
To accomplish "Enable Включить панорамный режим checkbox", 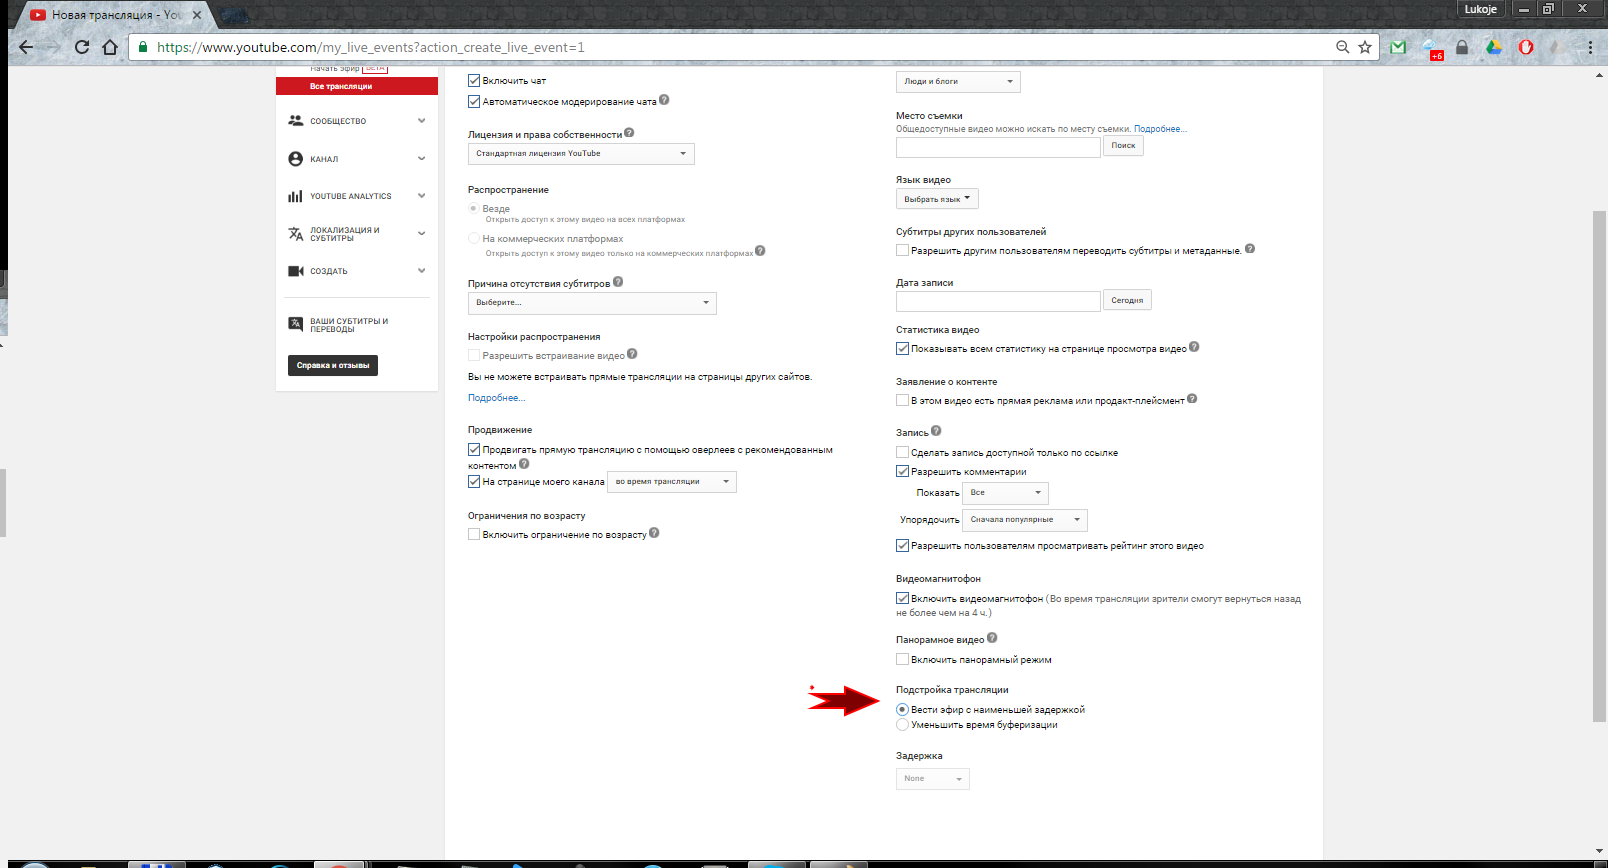I will pyautogui.click(x=902, y=660).
